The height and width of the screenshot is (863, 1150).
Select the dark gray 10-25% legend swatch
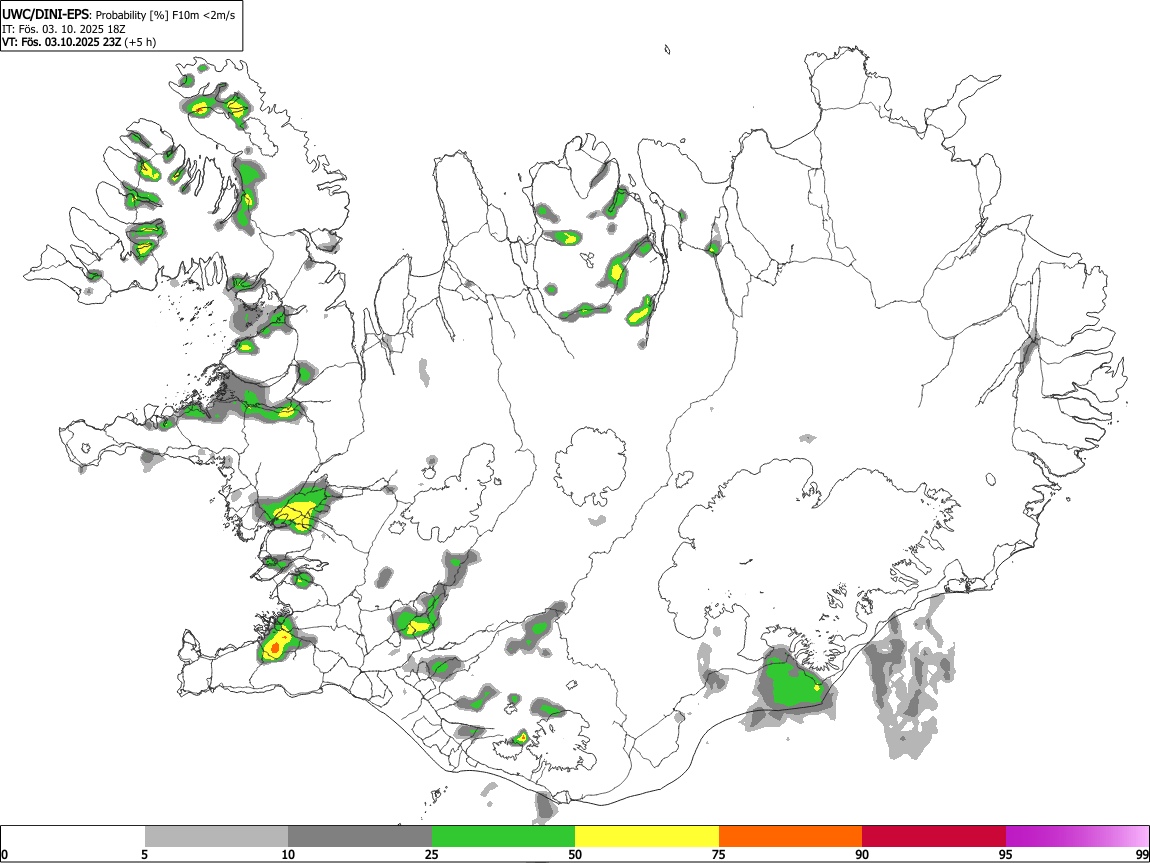pyautogui.click(x=360, y=837)
